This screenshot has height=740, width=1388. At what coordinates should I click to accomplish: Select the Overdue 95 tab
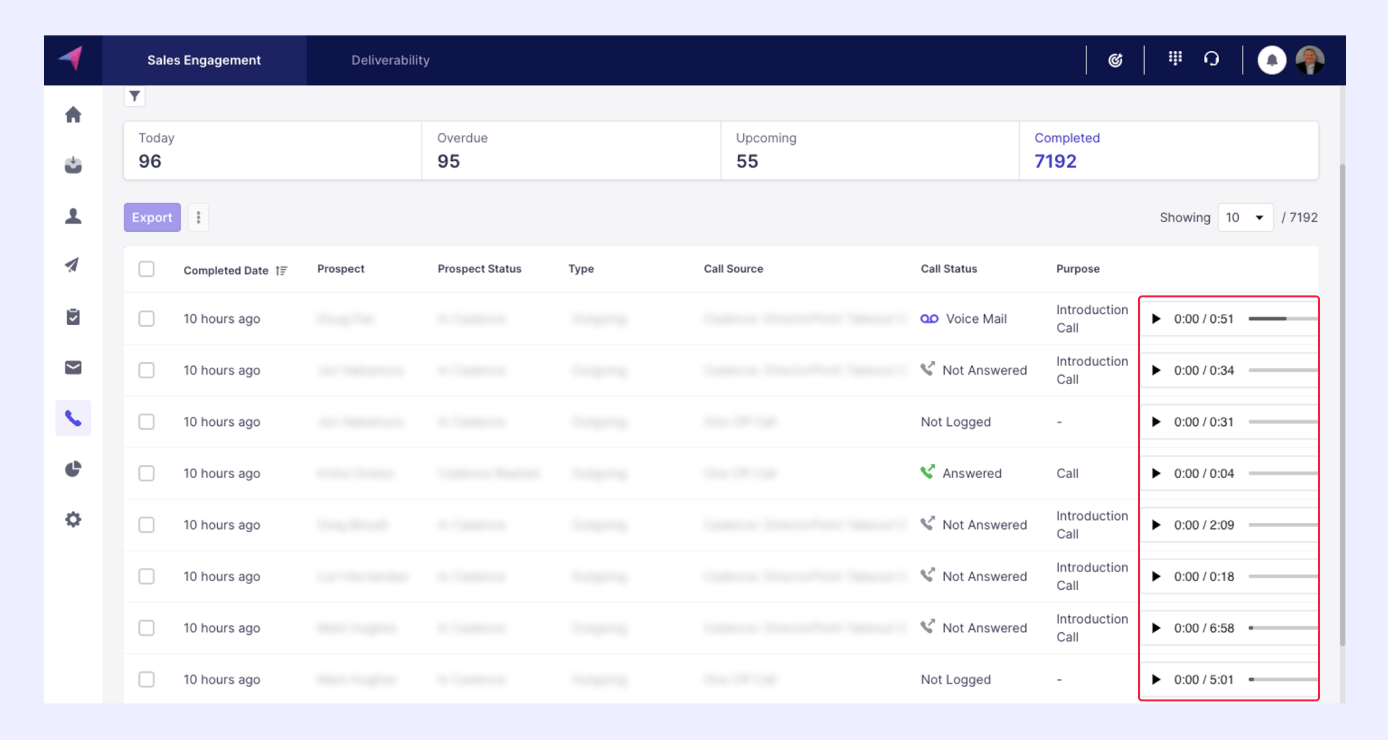click(570, 151)
